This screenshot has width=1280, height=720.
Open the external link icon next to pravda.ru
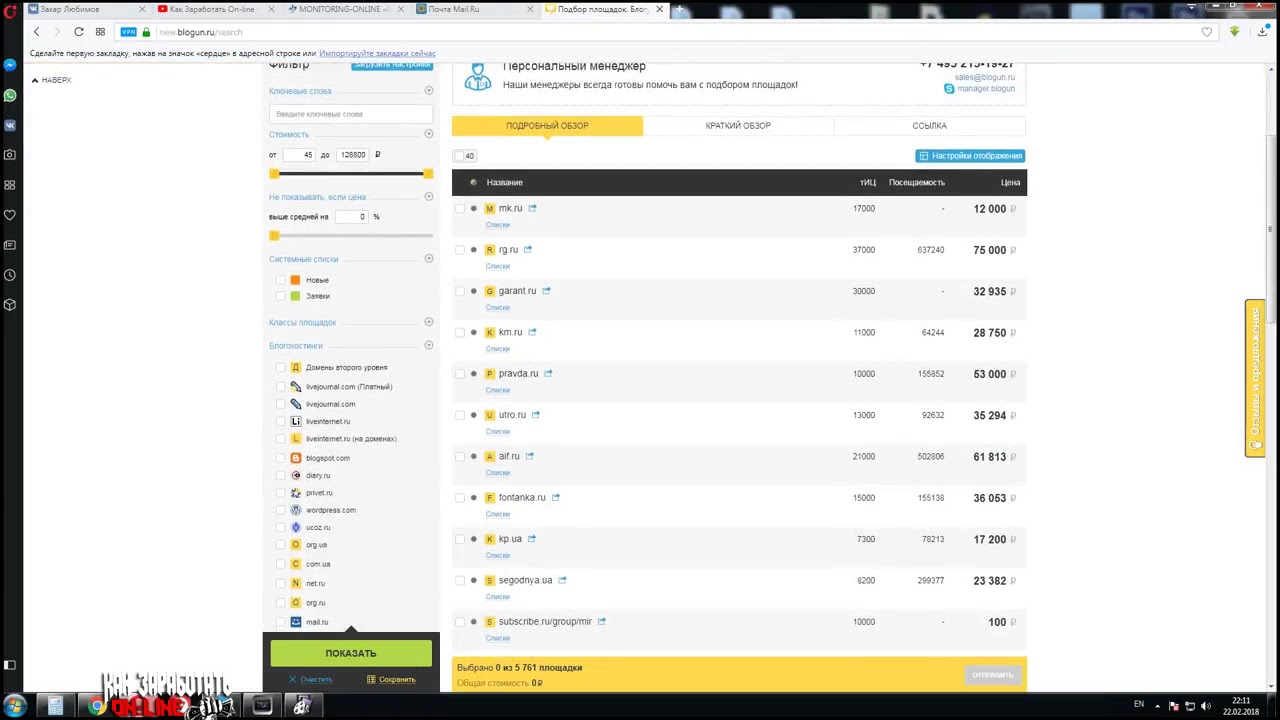(548, 373)
